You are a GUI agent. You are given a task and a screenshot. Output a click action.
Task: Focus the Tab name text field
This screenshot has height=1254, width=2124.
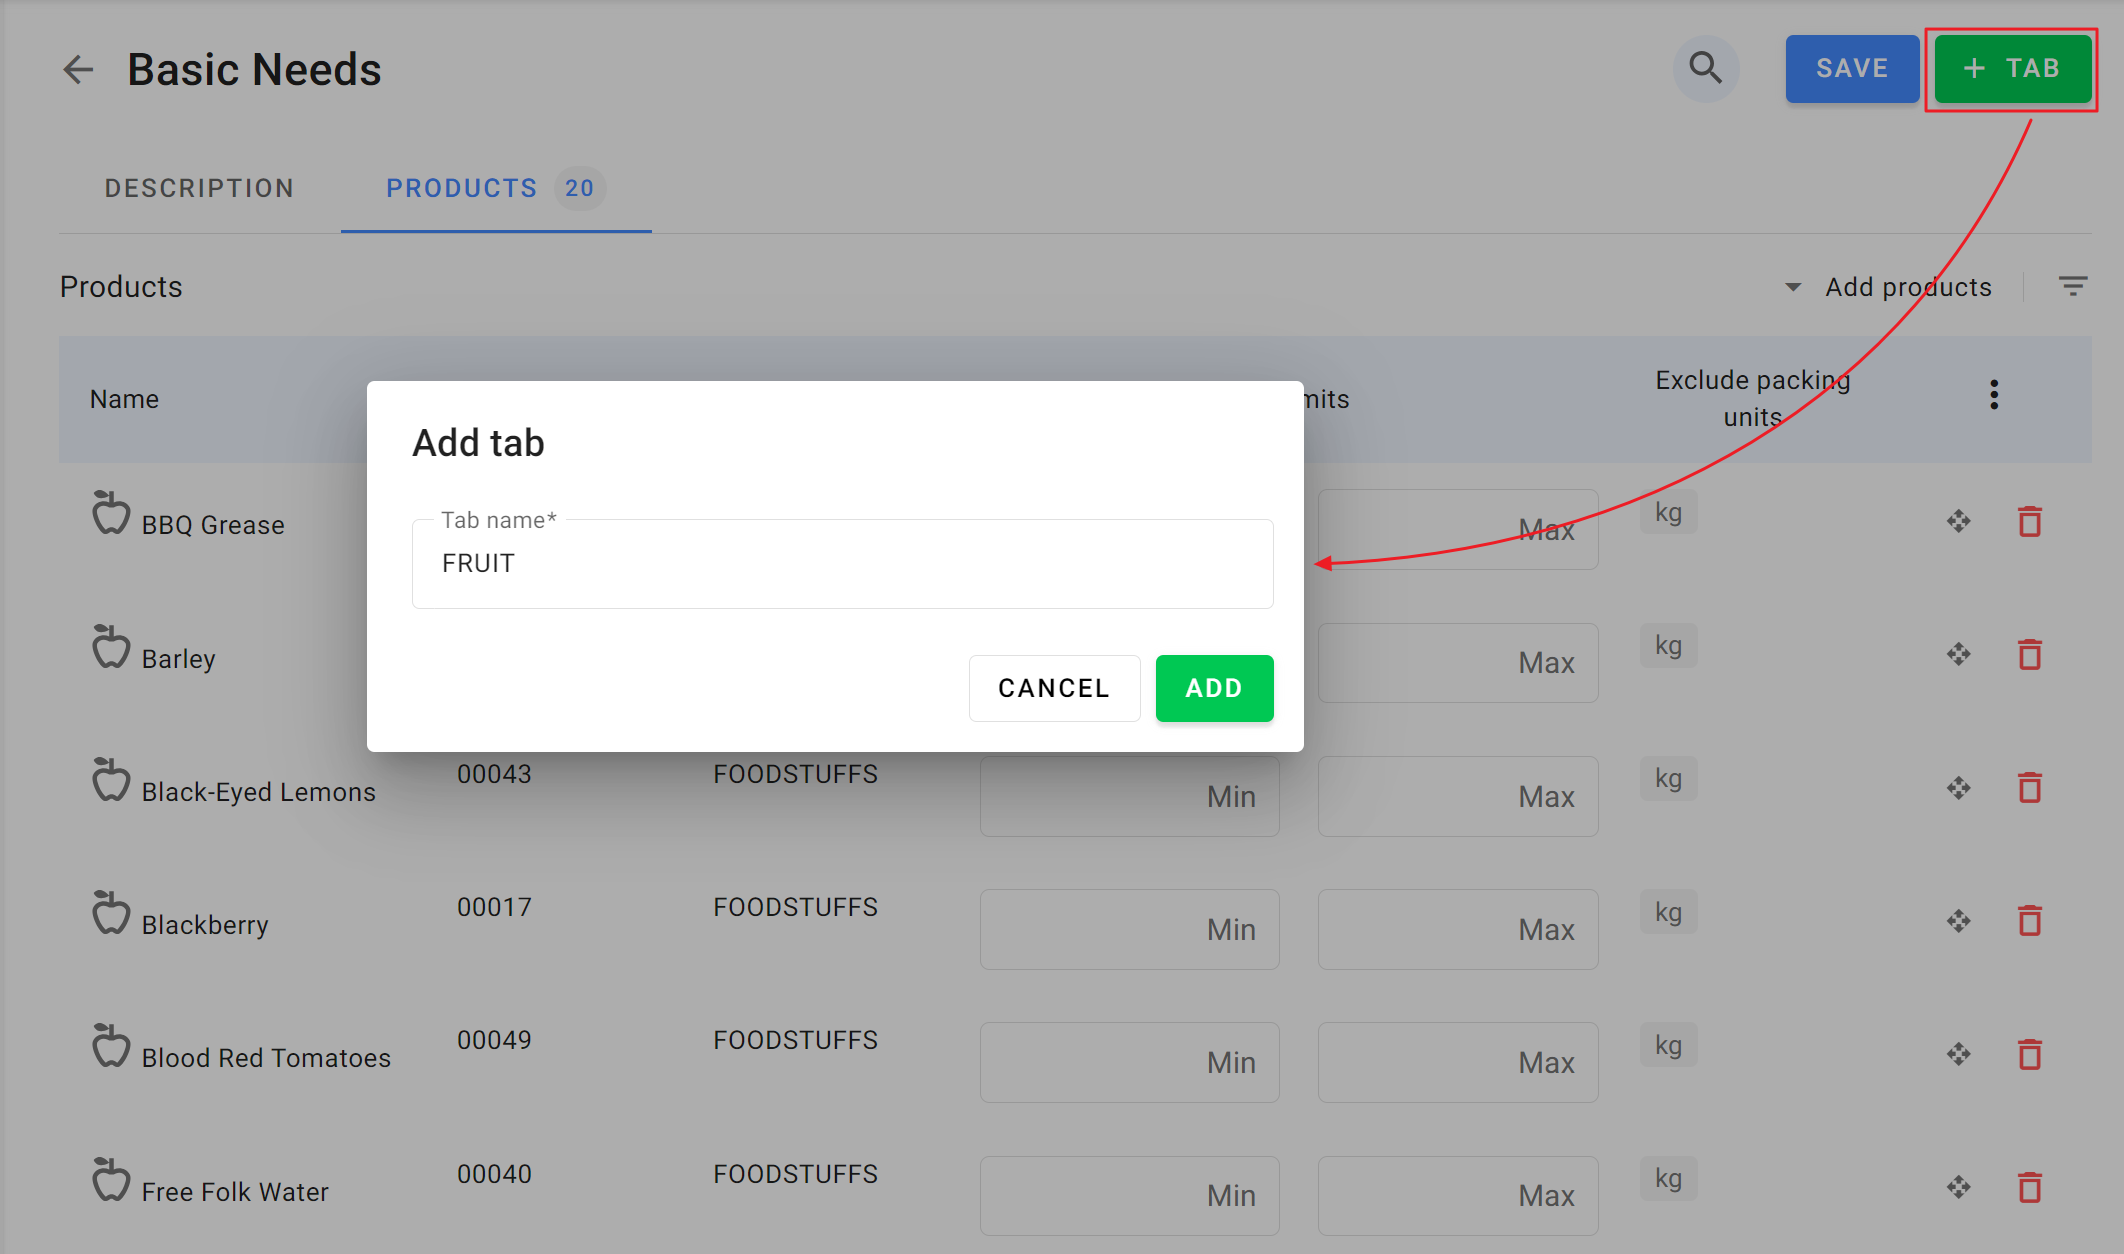tap(842, 564)
